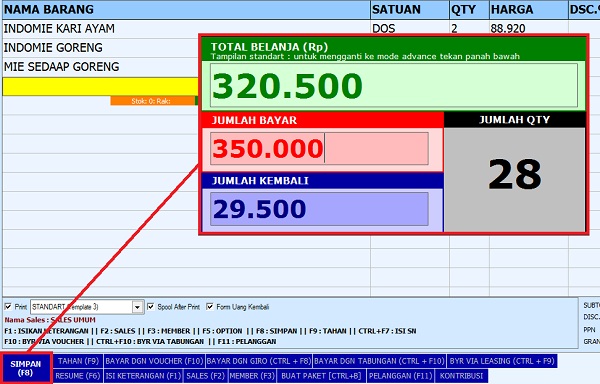Click the Jumlah Bayar input field
This screenshot has width=600, height=384.
319,148
